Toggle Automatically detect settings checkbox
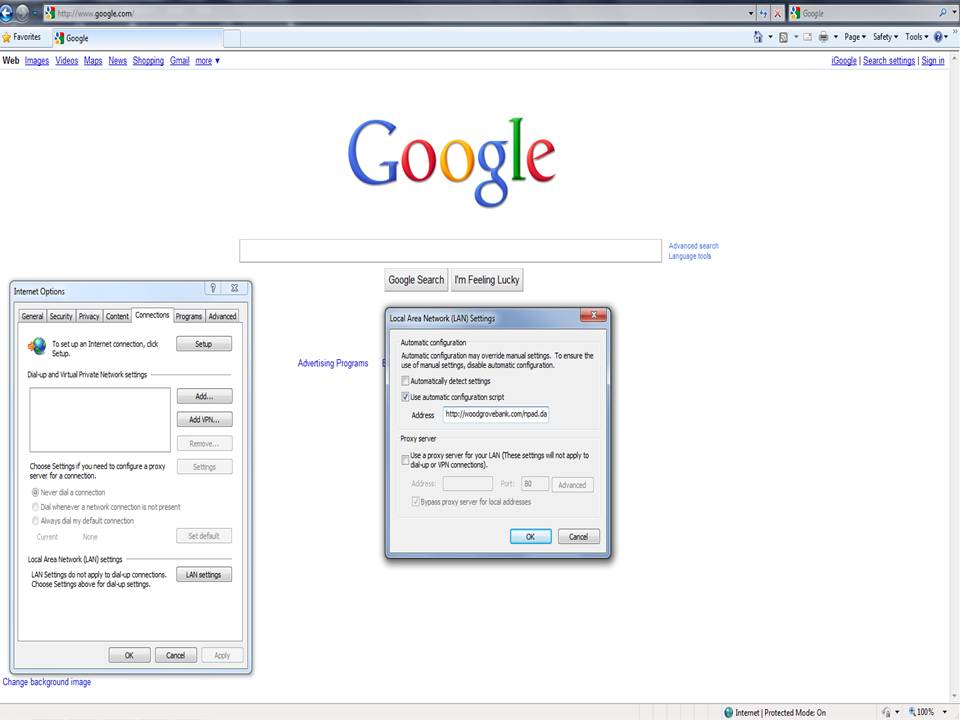 [405, 381]
